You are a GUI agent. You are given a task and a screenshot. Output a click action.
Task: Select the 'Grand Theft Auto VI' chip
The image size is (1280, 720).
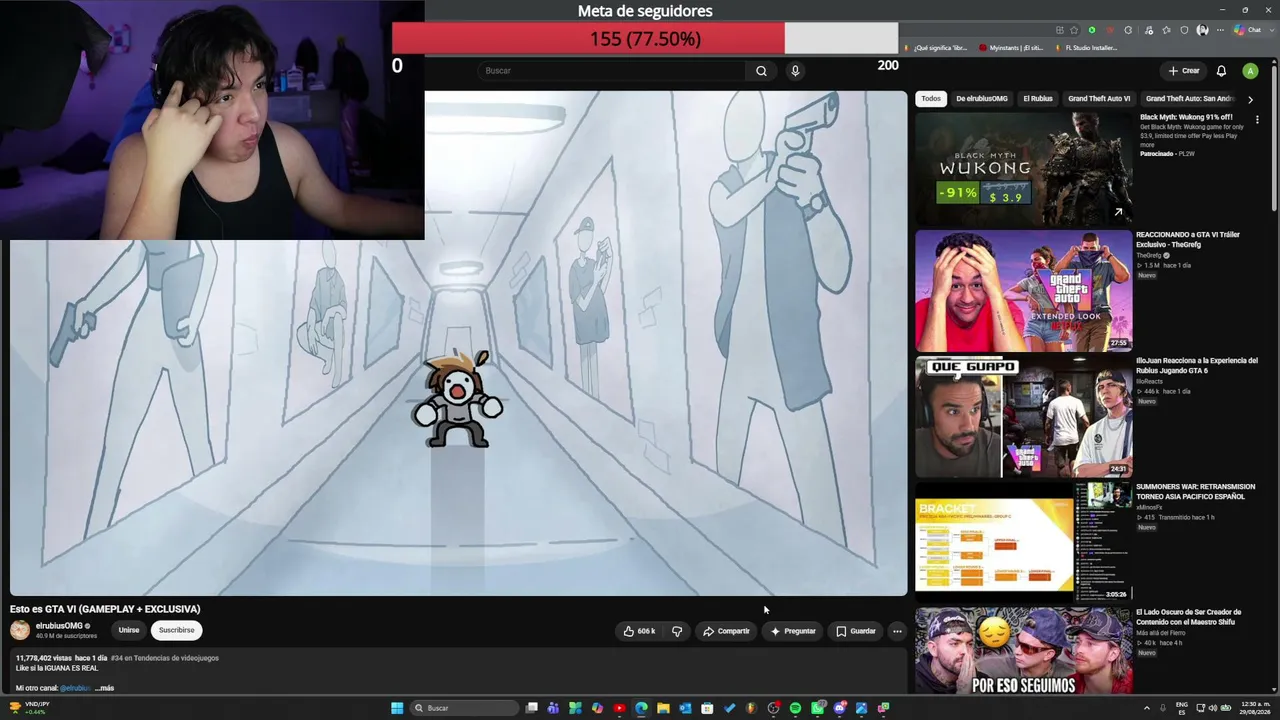point(1099,99)
